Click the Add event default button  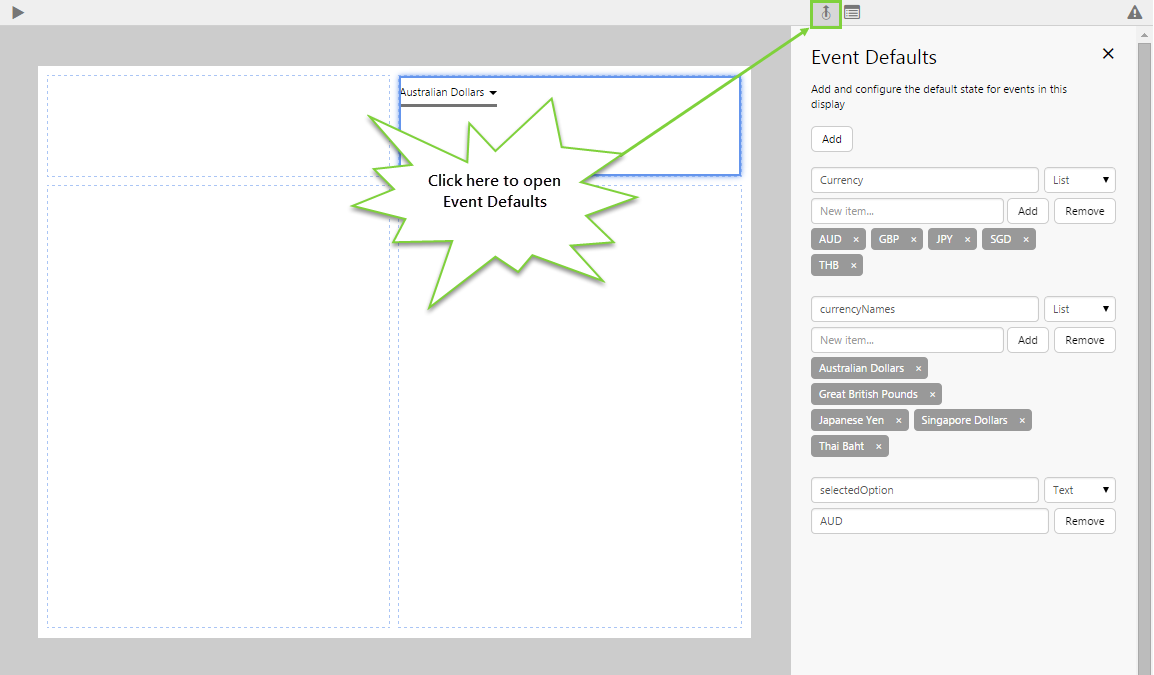click(832, 139)
